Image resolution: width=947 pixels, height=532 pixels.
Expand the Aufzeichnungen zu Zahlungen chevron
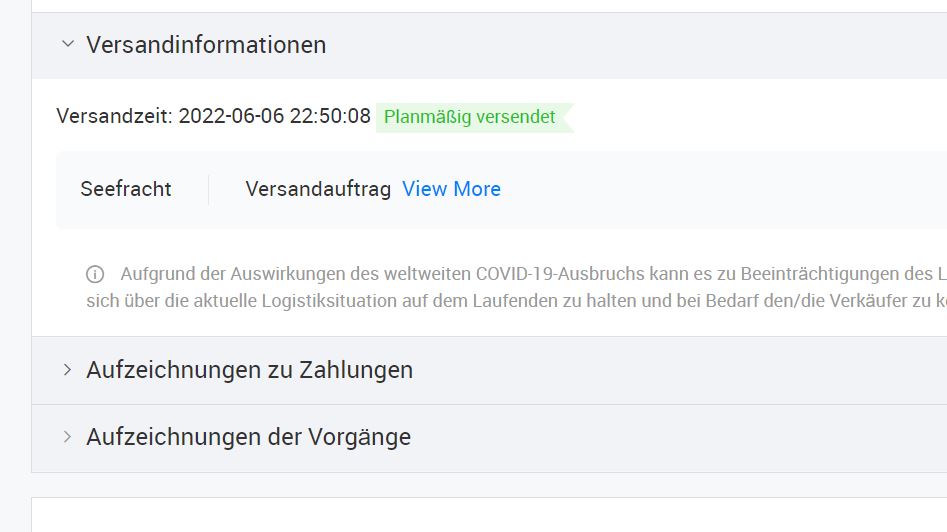[68, 370]
